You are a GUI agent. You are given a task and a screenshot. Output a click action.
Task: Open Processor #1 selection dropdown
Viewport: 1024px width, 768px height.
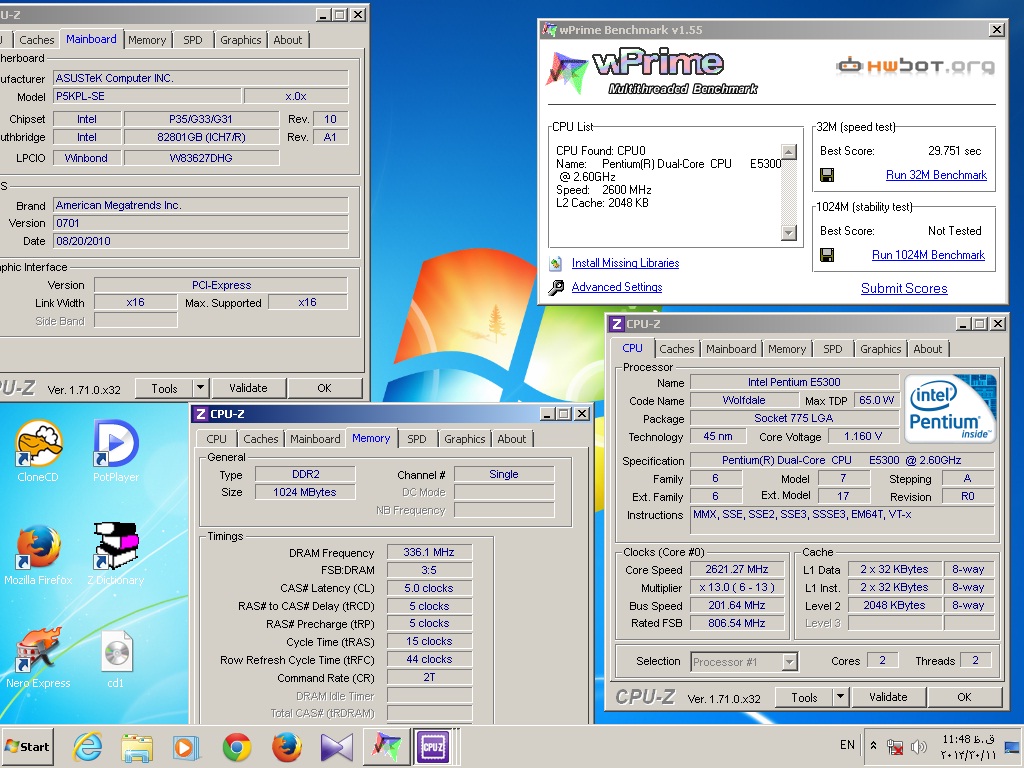tap(790, 662)
